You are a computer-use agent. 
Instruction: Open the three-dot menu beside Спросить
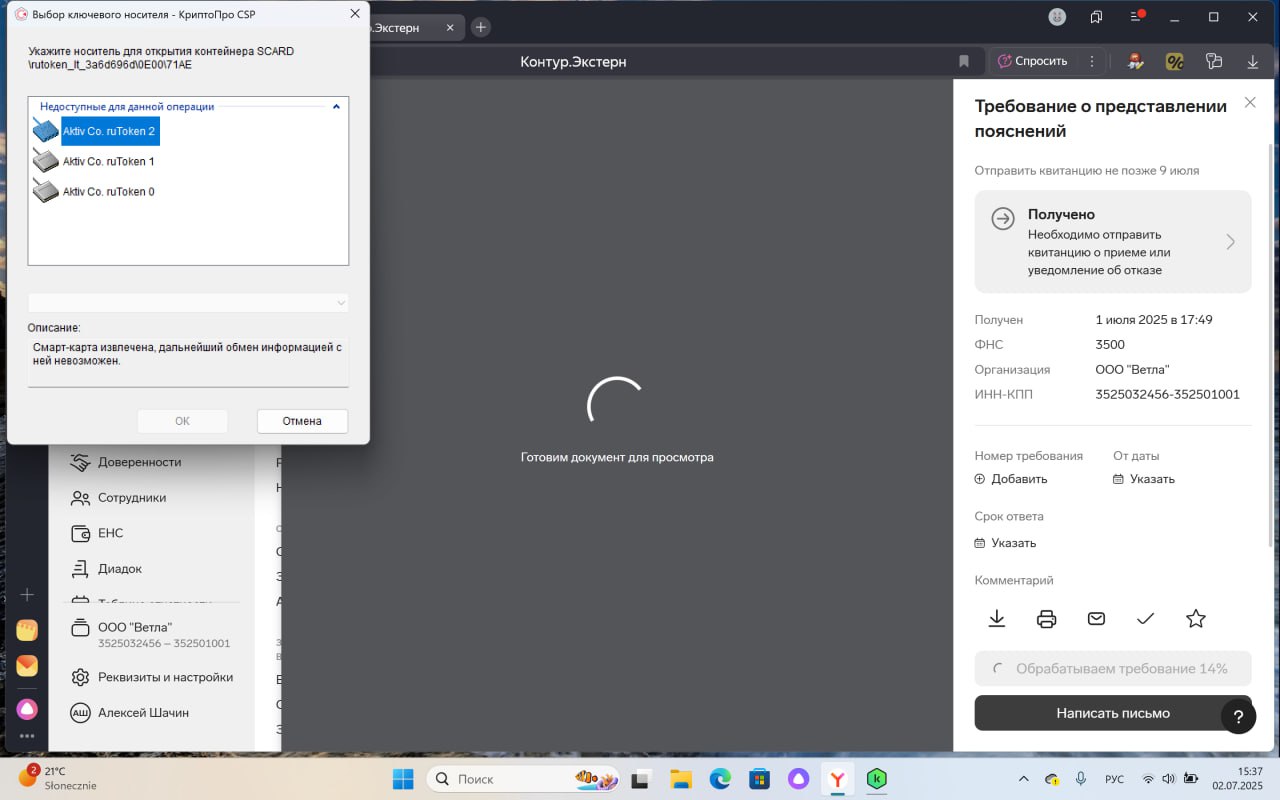click(x=1094, y=61)
